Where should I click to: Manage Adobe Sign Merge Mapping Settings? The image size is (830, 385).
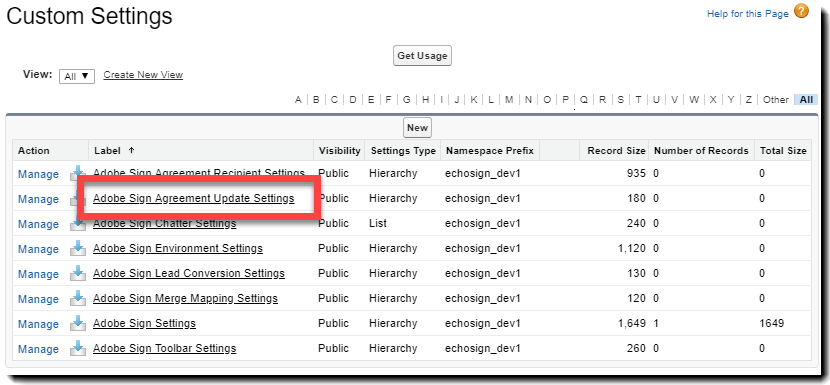pyautogui.click(x=38, y=299)
